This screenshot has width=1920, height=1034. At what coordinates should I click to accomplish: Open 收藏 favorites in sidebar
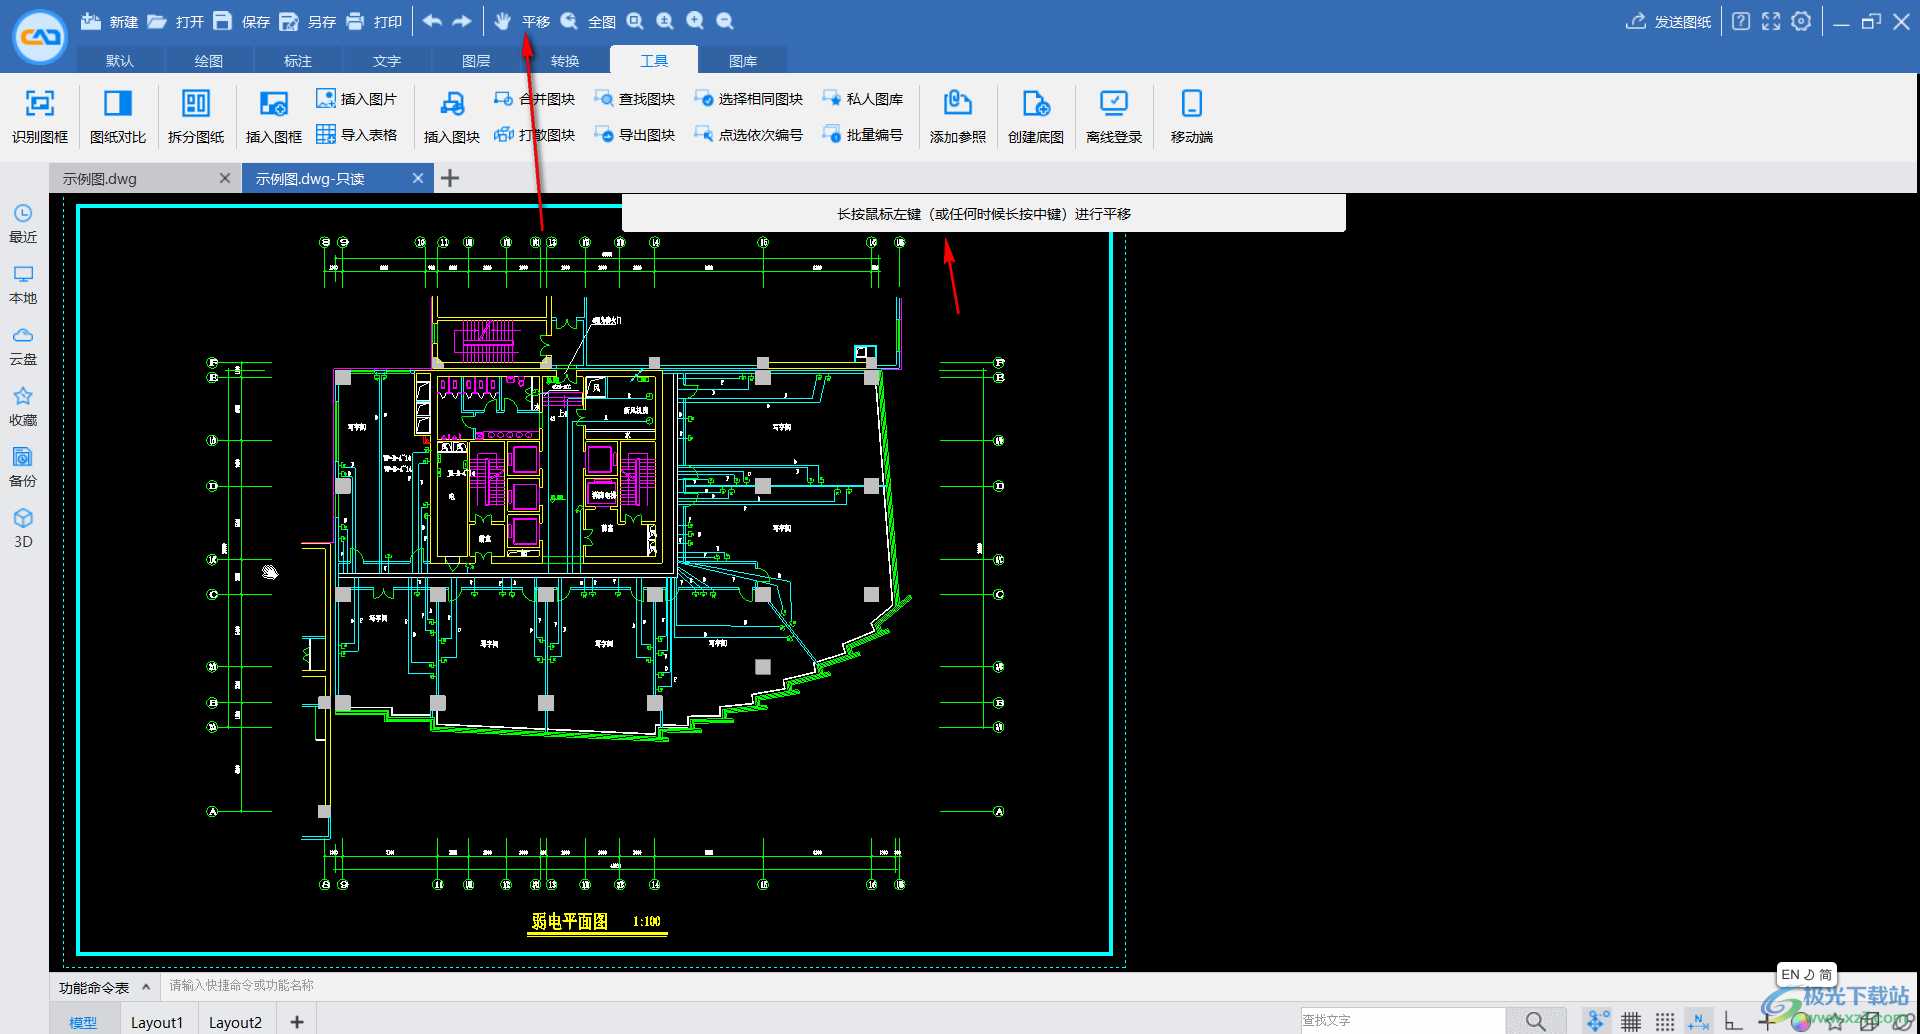click(23, 407)
